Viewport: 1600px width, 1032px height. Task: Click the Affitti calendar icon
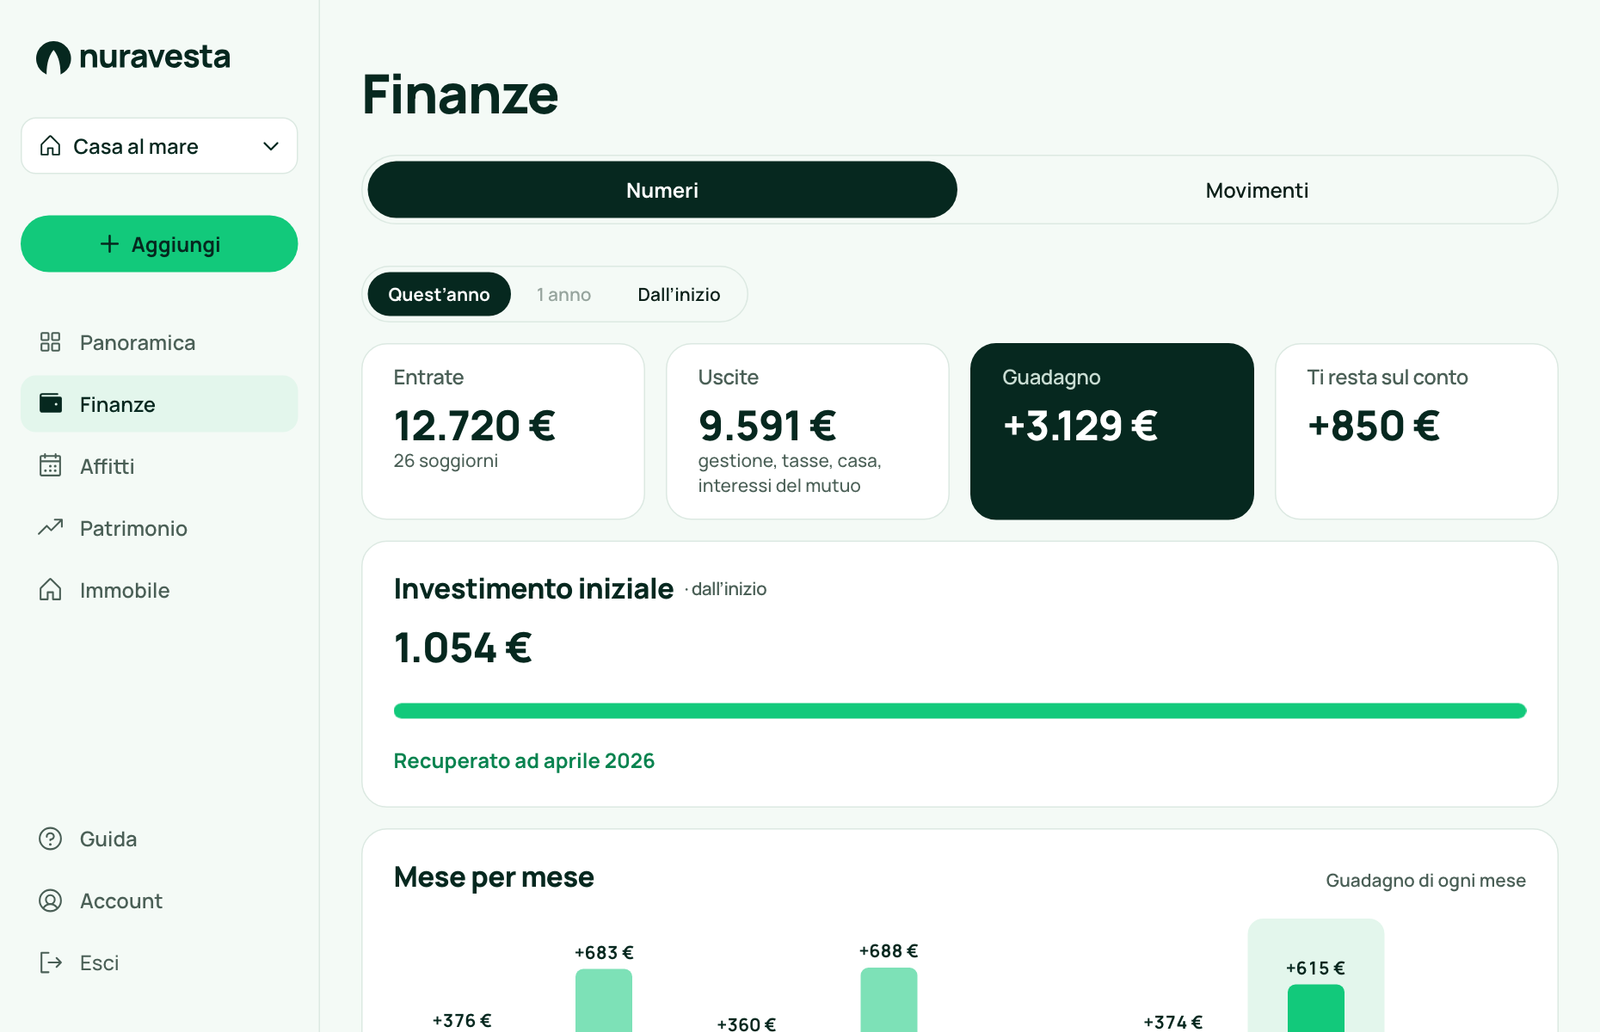tap(50, 465)
